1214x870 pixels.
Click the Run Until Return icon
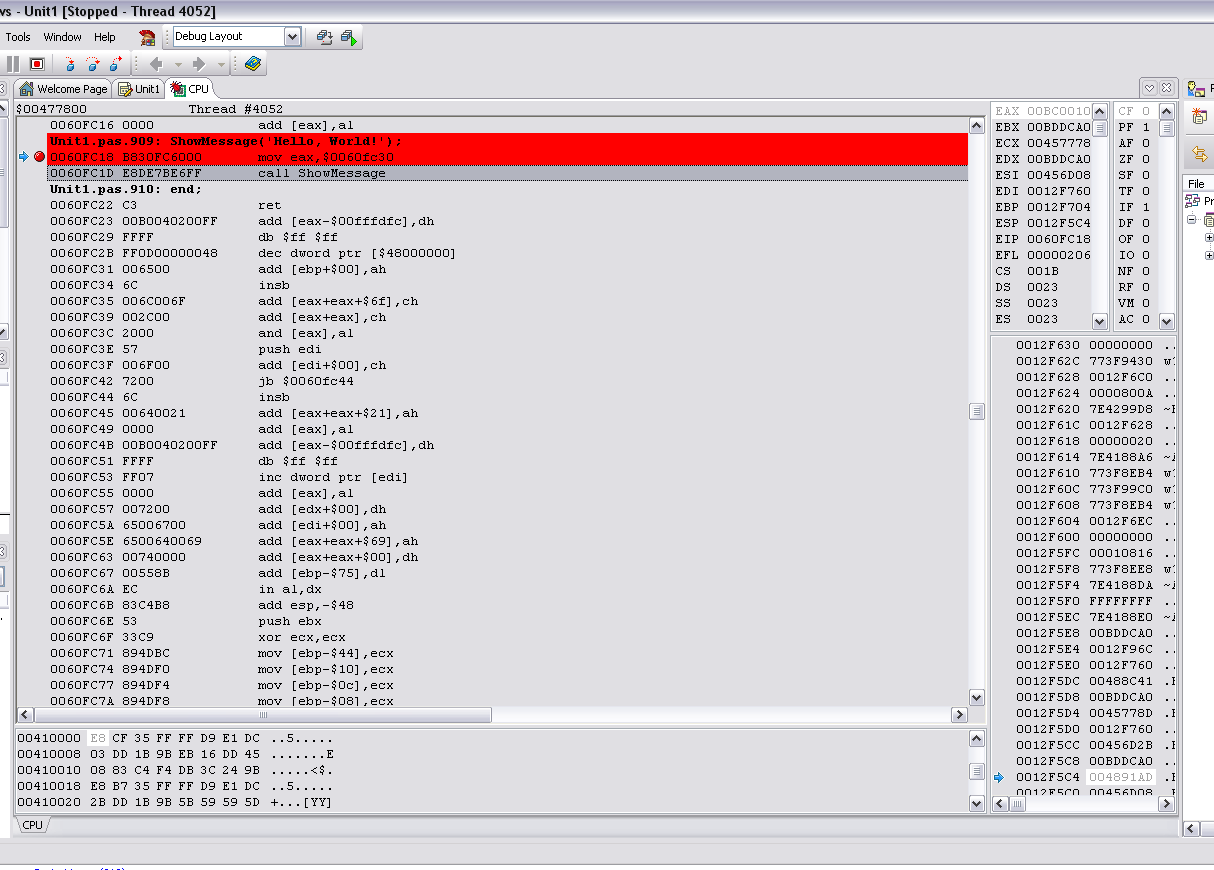click(x=115, y=64)
